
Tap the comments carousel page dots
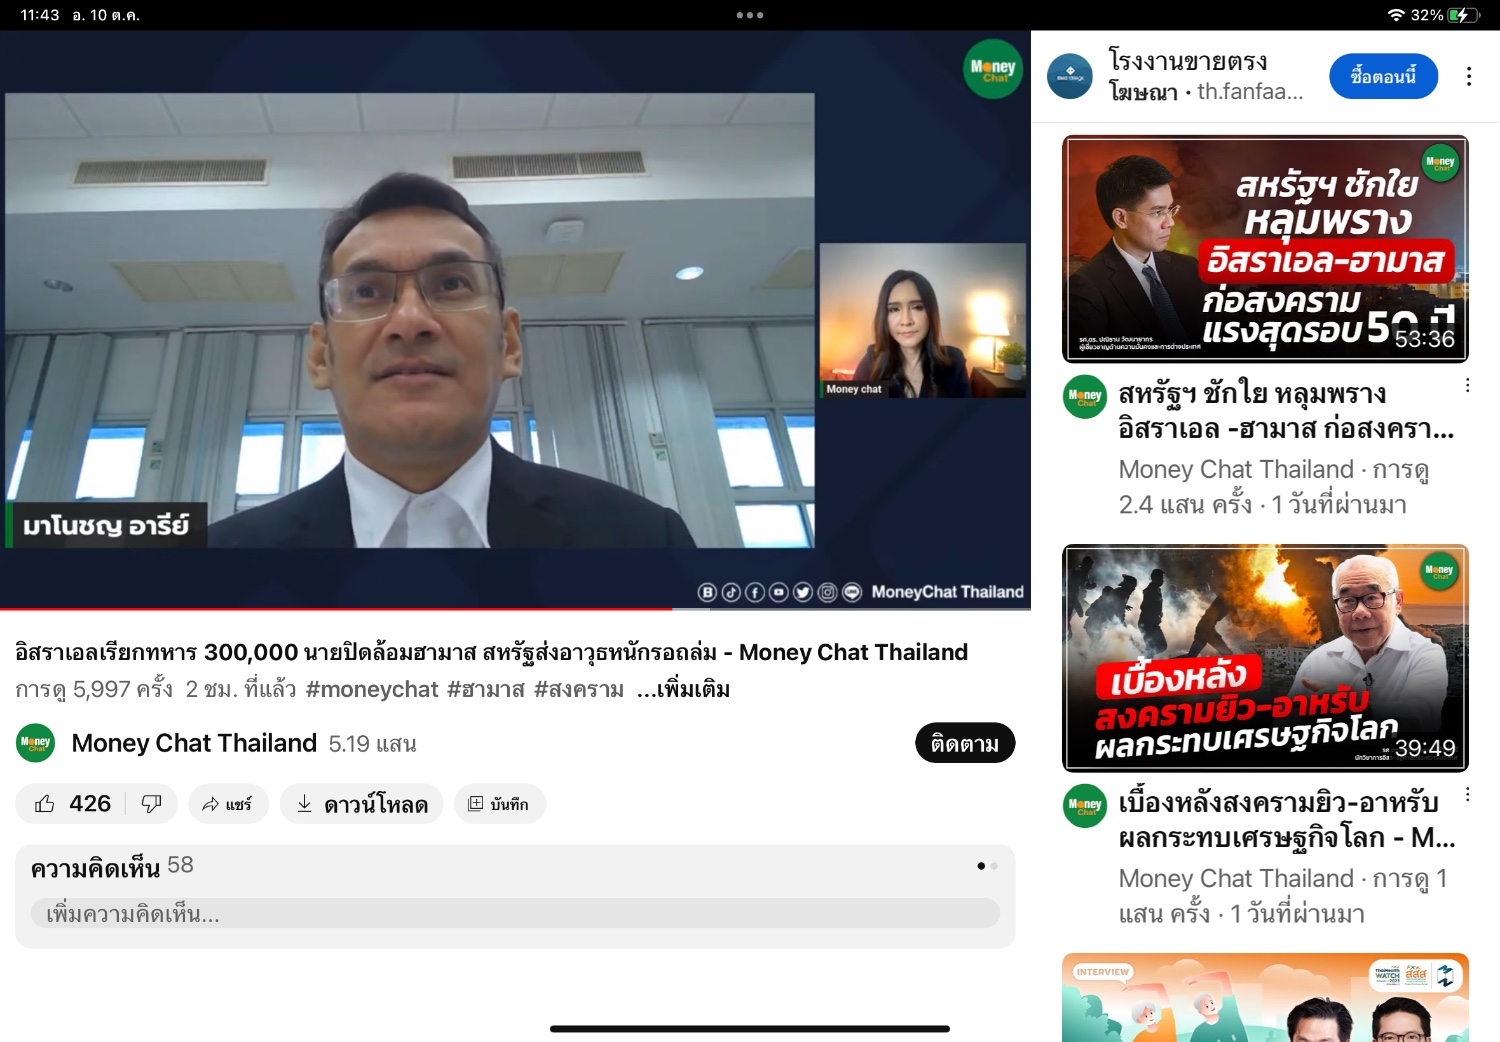click(988, 866)
